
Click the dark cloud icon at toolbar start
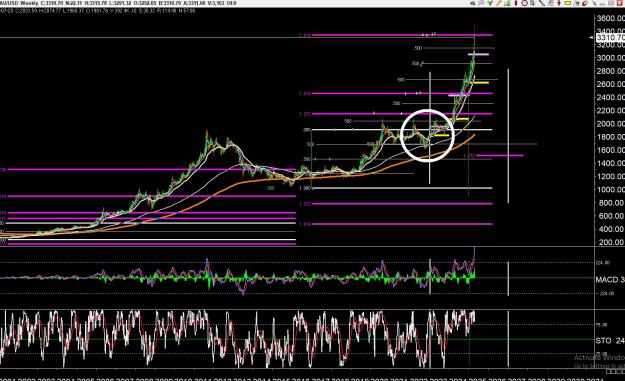click(x=473, y=3)
